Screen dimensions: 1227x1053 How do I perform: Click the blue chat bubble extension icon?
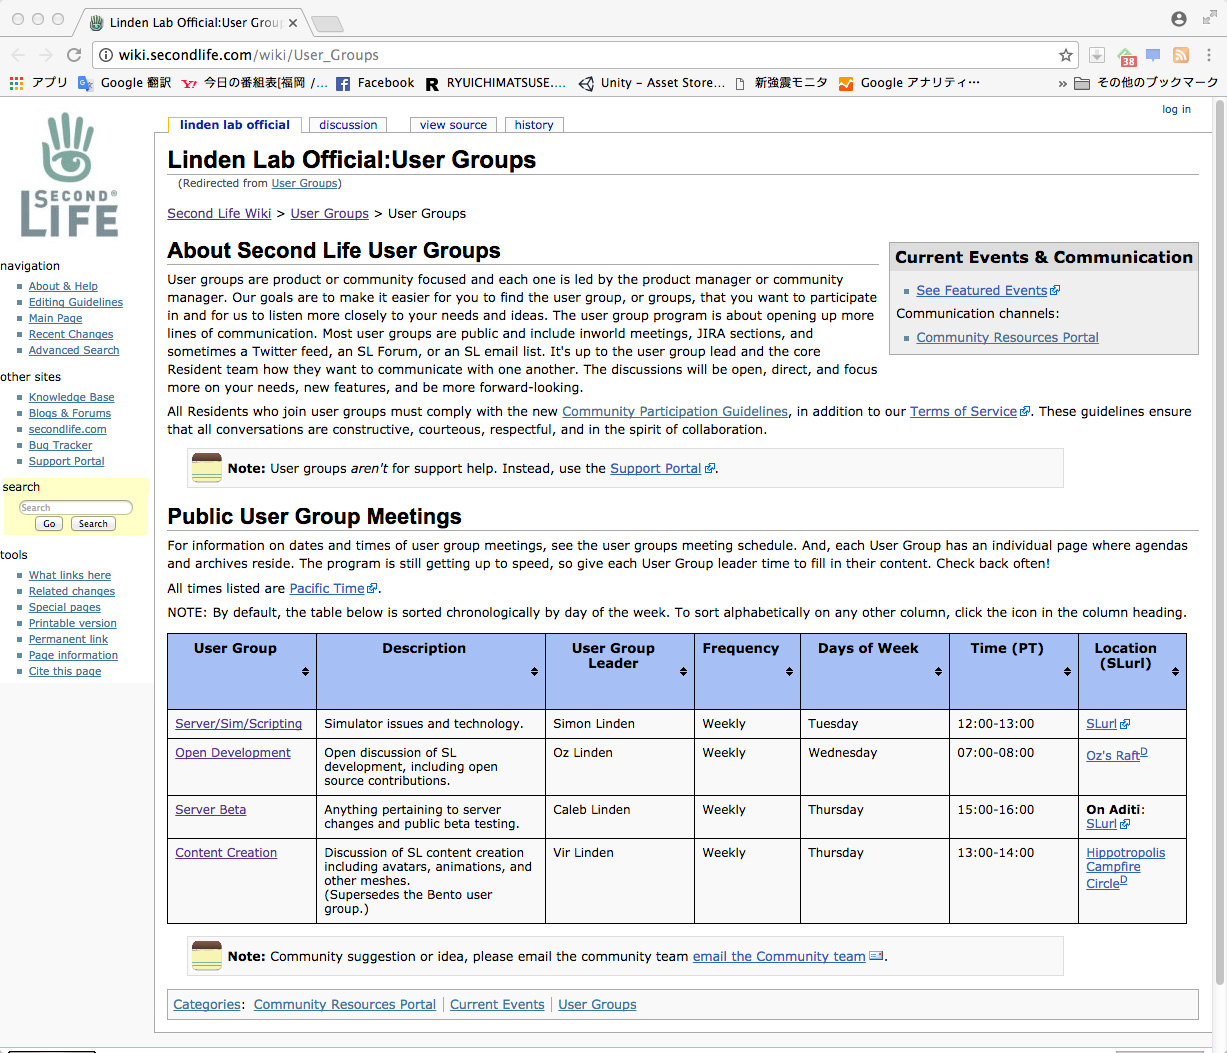coord(1153,55)
